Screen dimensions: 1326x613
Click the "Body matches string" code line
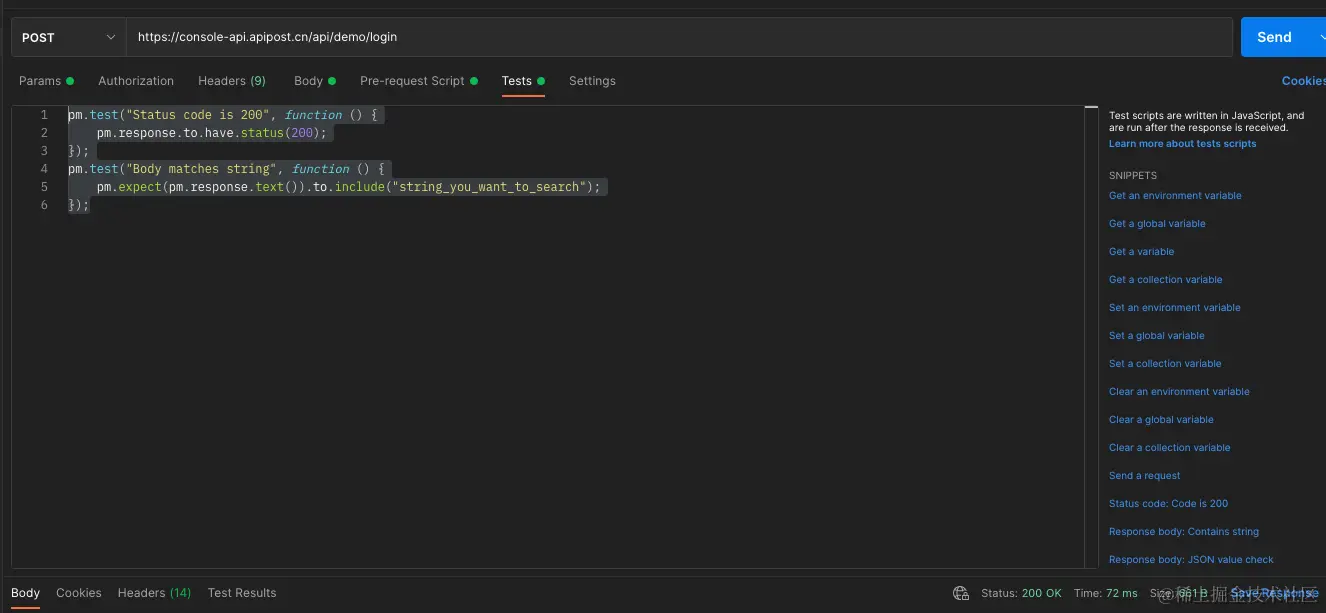[229, 169]
